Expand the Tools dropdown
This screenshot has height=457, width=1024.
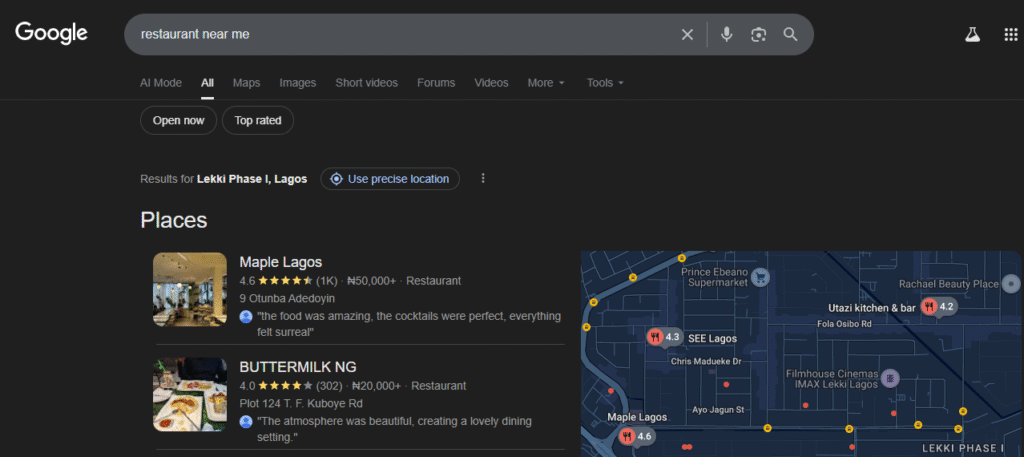coord(605,83)
